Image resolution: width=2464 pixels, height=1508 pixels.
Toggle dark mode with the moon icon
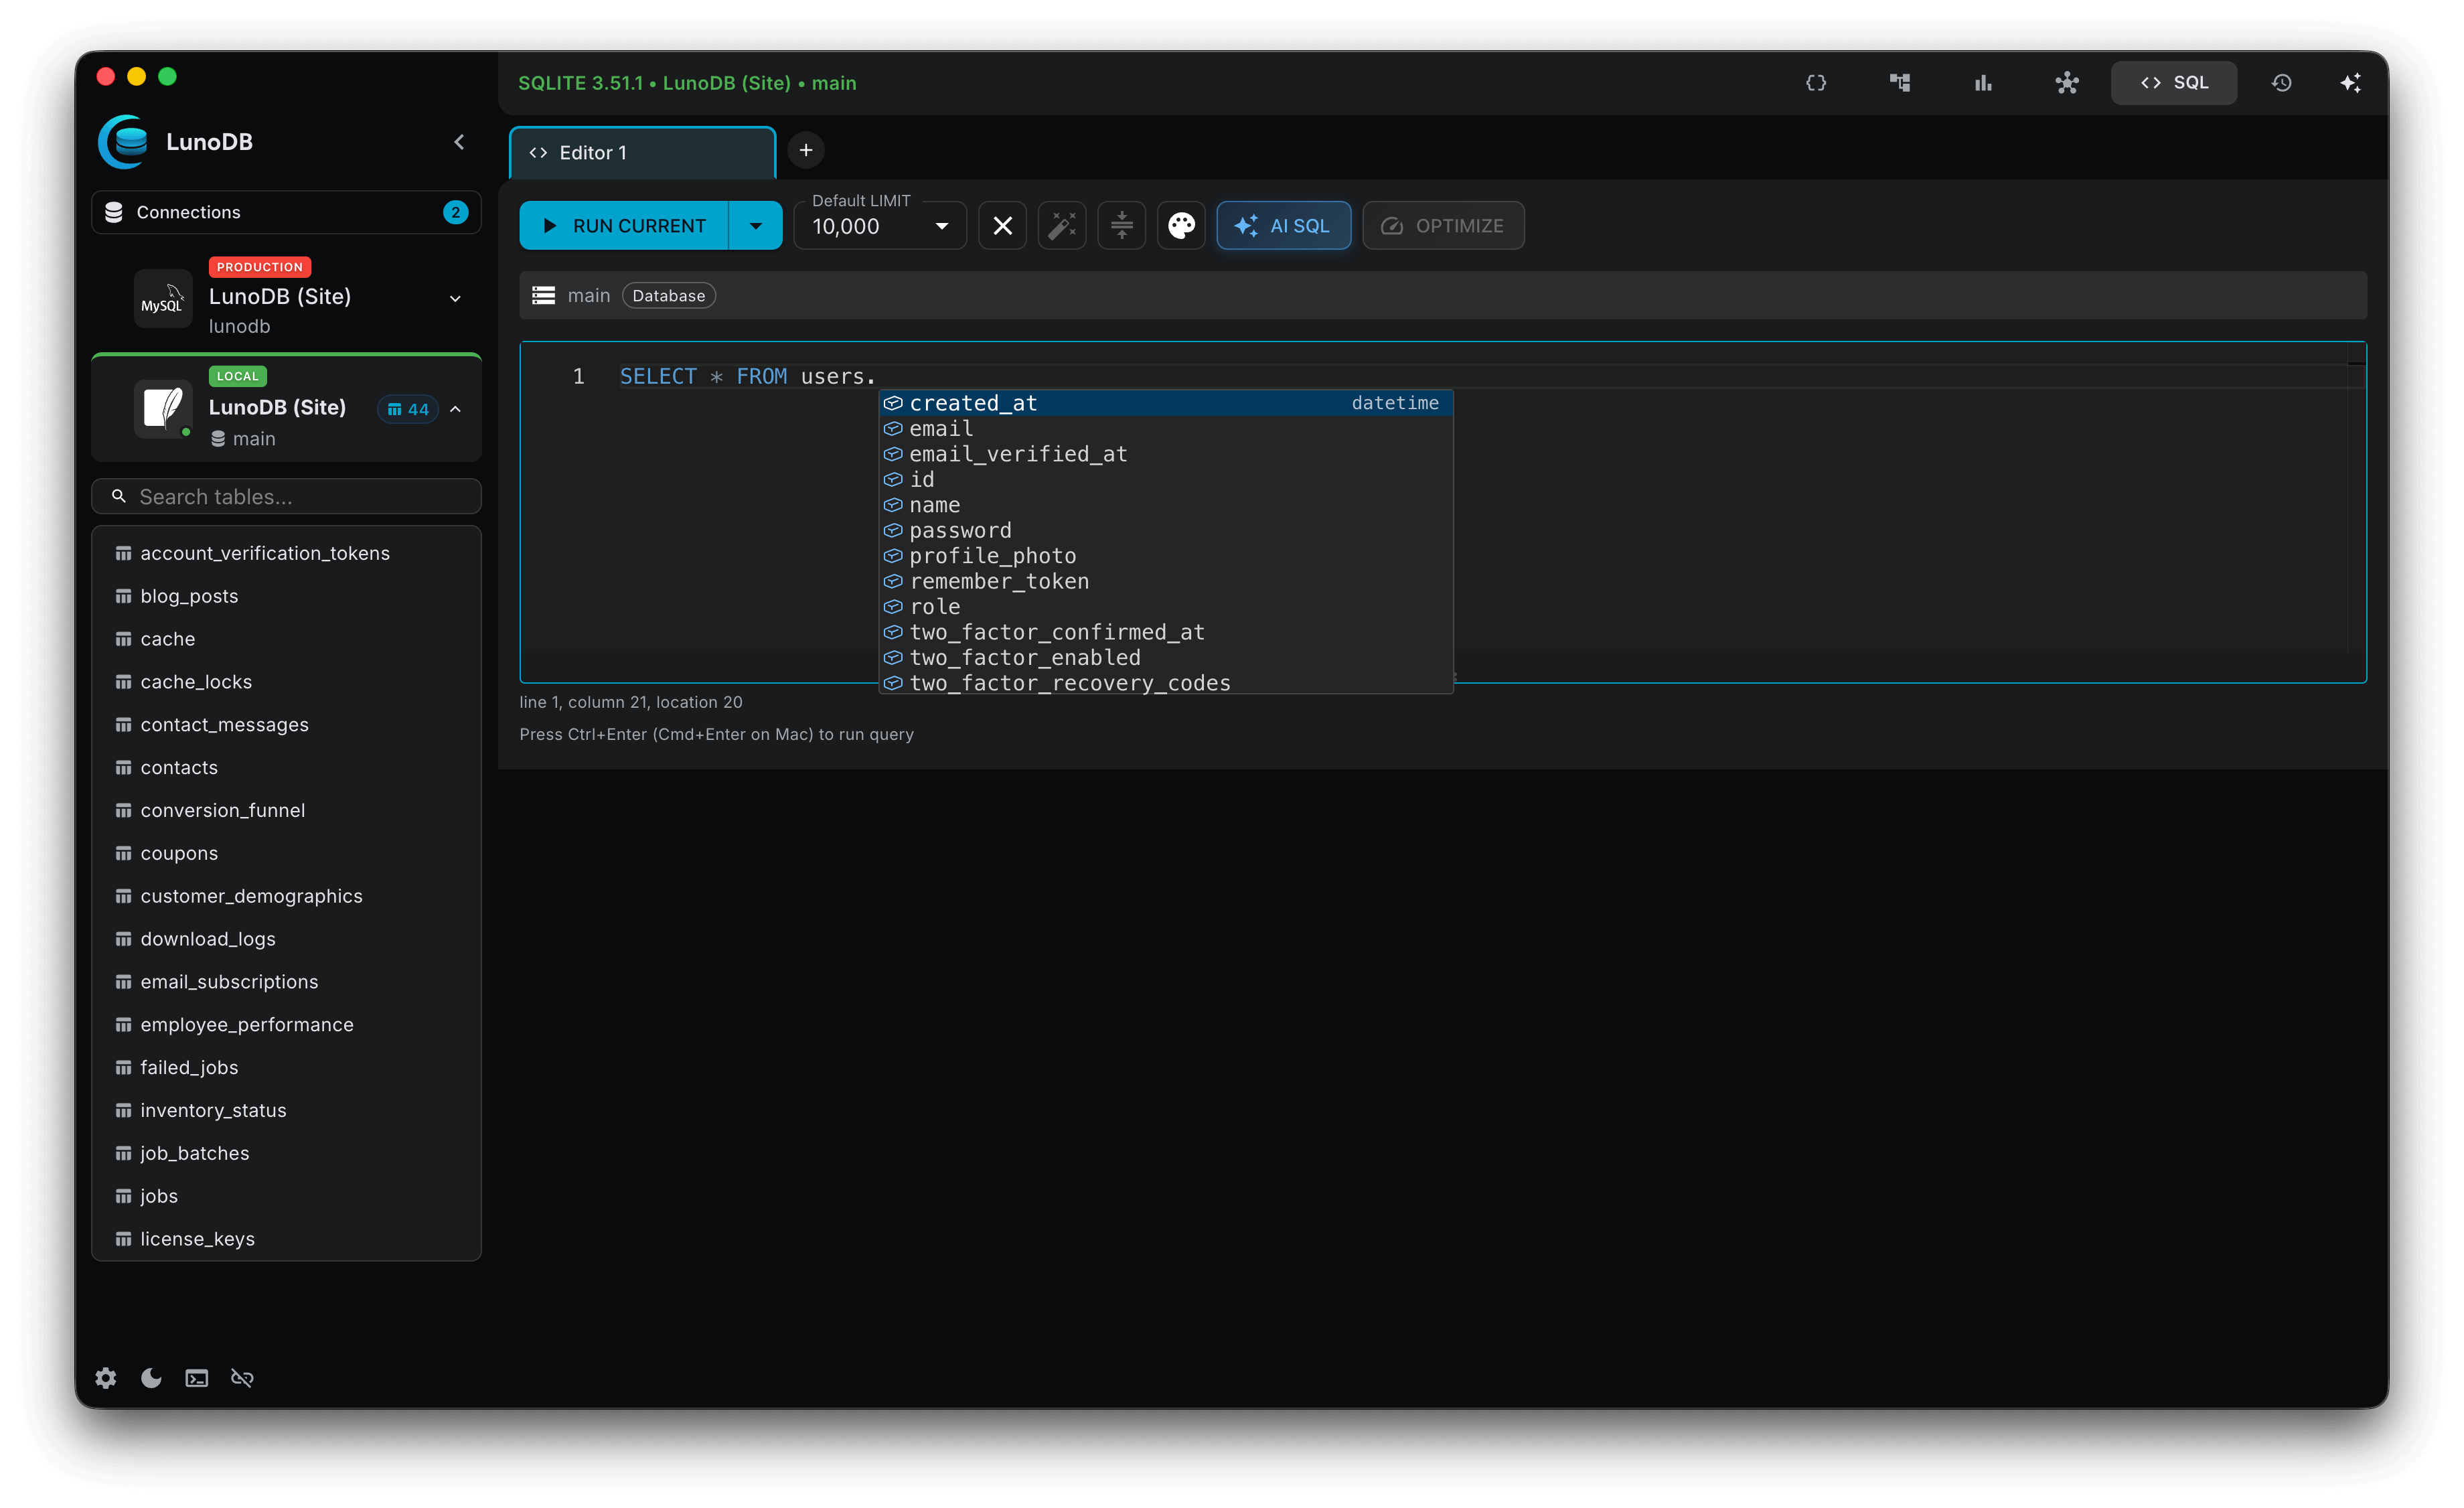(x=150, y=1377)
